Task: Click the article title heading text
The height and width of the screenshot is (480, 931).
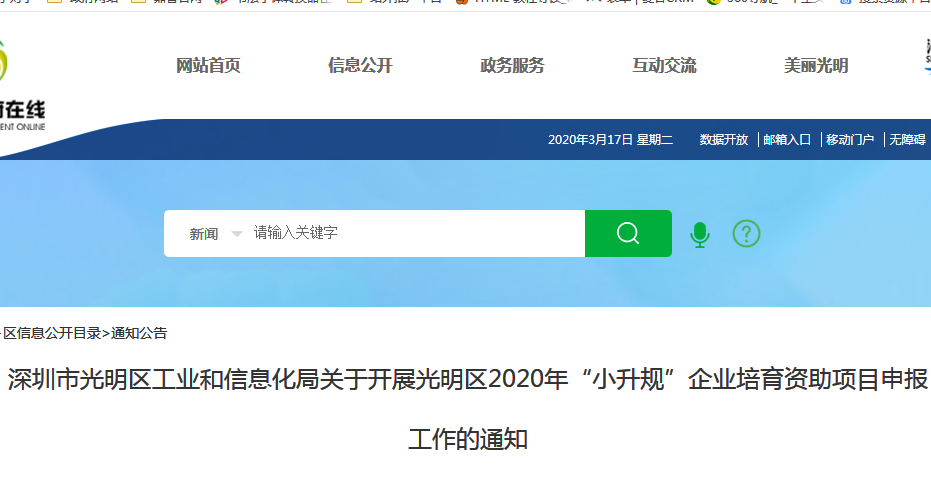Action: click(x=467, y=380)
